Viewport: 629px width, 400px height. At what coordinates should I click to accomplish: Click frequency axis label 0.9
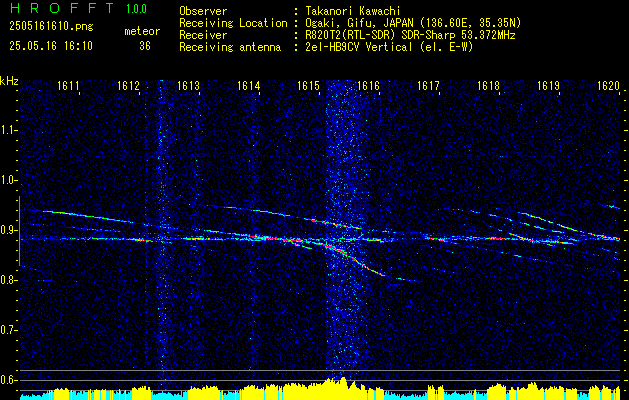click(x=8, y=230)
